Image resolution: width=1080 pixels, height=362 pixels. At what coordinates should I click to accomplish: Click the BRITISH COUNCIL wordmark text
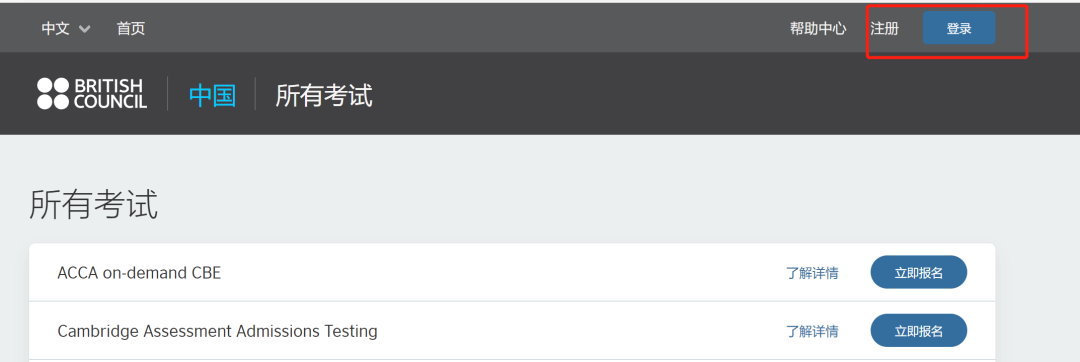tap(110, 94)
